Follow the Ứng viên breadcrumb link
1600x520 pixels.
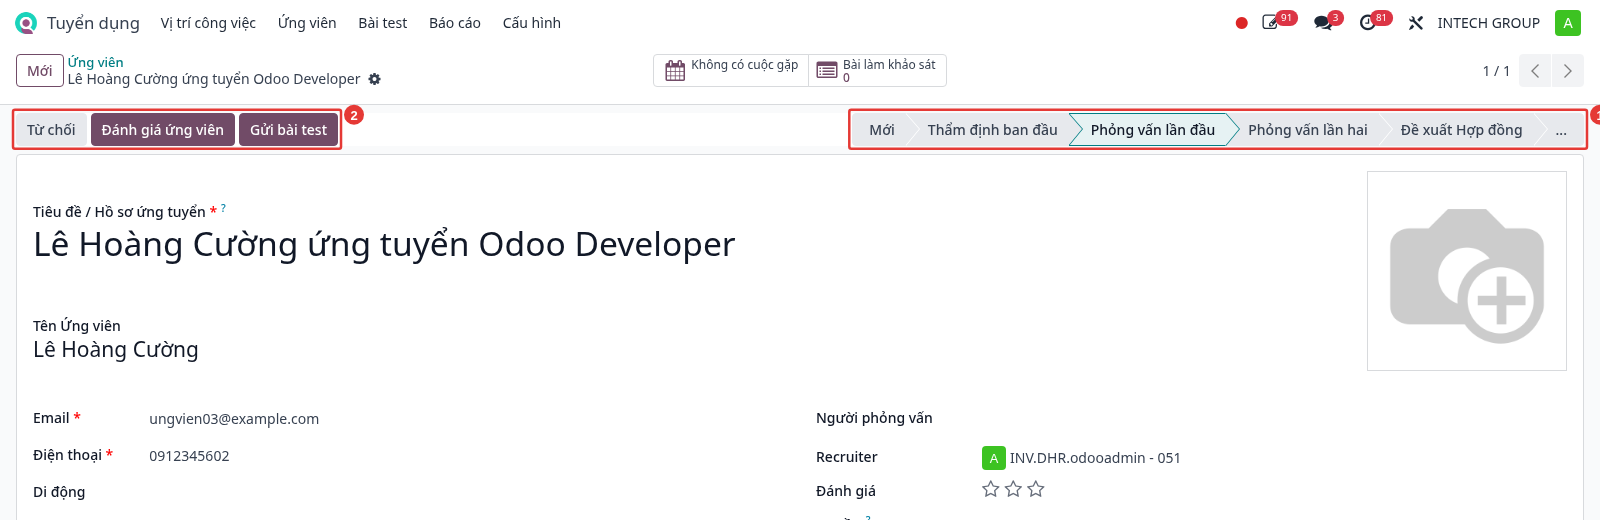[96, 62]
